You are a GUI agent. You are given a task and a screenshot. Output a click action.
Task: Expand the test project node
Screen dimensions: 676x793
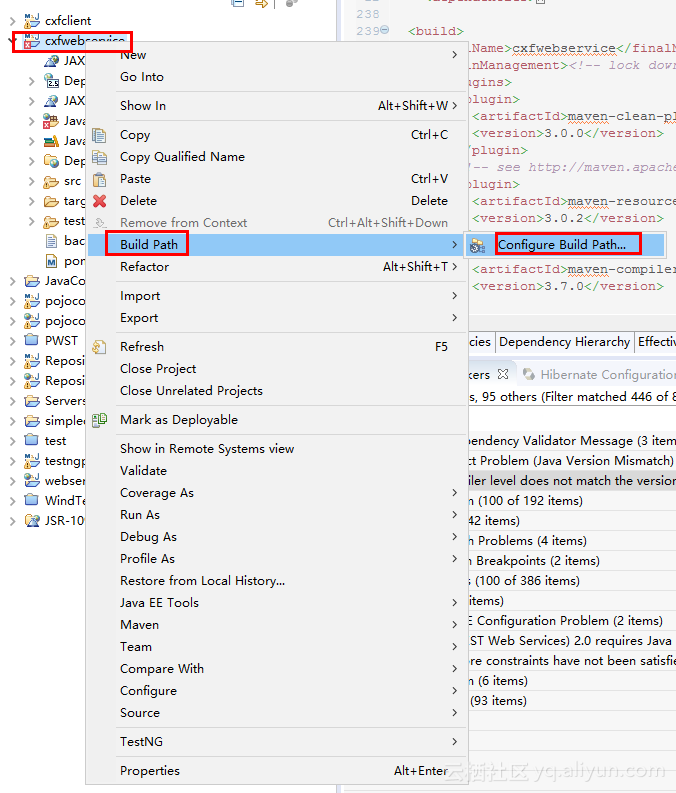point(13,441)
